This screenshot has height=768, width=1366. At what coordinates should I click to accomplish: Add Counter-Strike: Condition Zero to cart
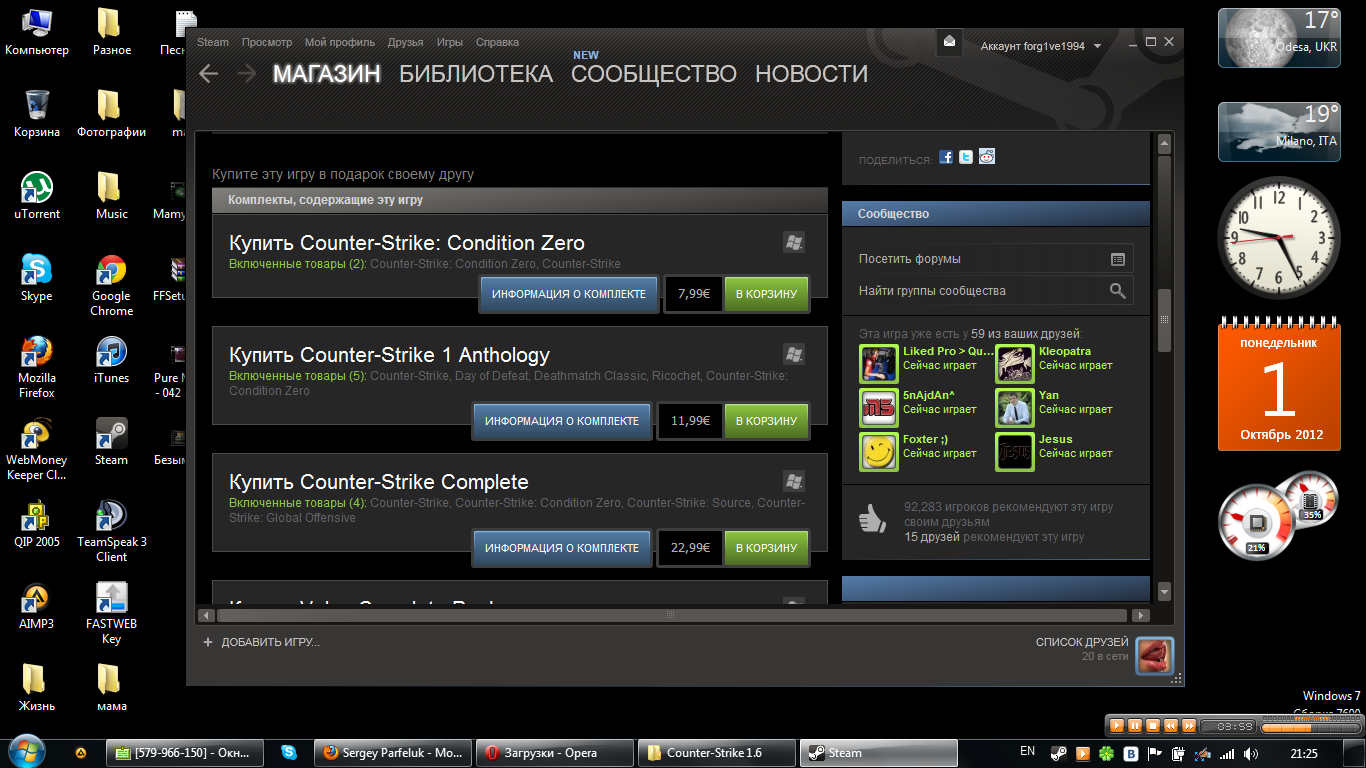pyautogui.click(x=766, y=294)
